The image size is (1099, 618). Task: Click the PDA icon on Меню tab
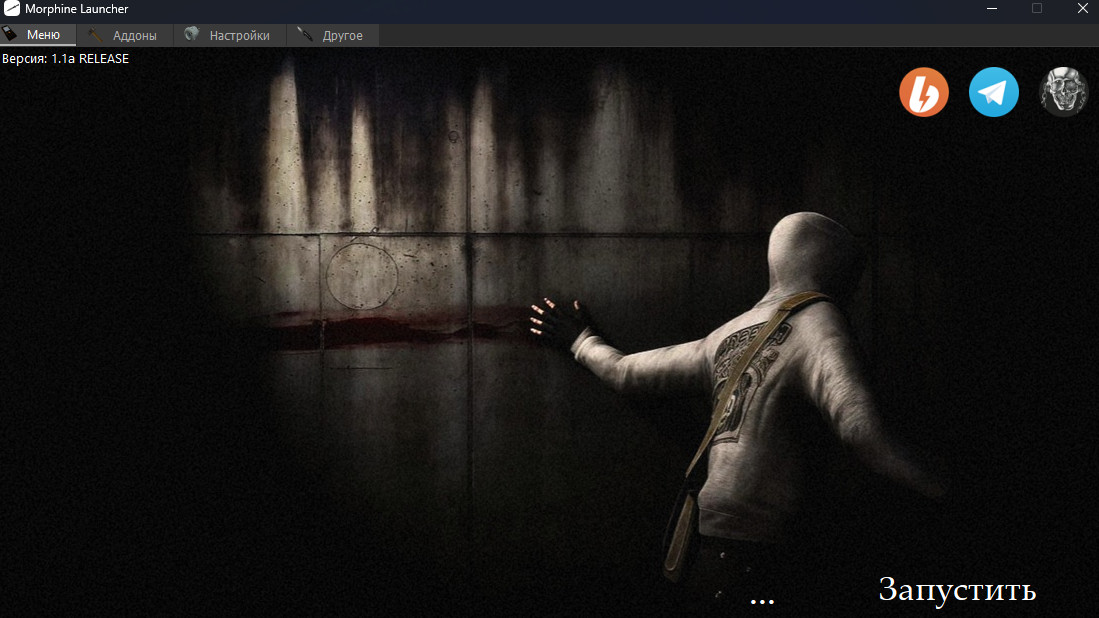pyautogui.click(x=12, y=35)
